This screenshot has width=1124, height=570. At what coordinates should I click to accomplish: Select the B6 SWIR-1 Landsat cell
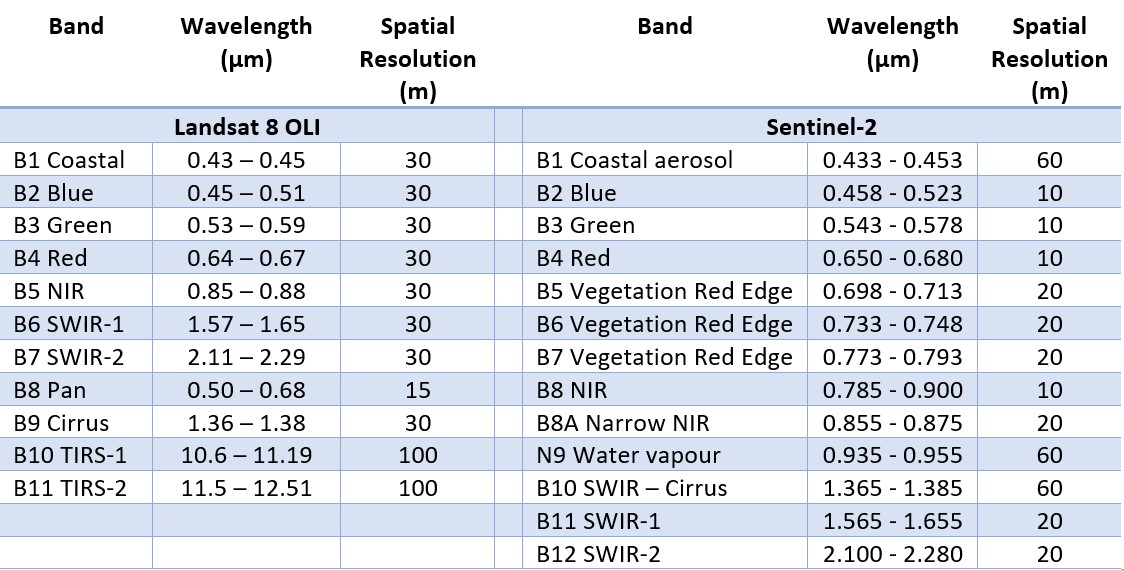click(76, 324)
